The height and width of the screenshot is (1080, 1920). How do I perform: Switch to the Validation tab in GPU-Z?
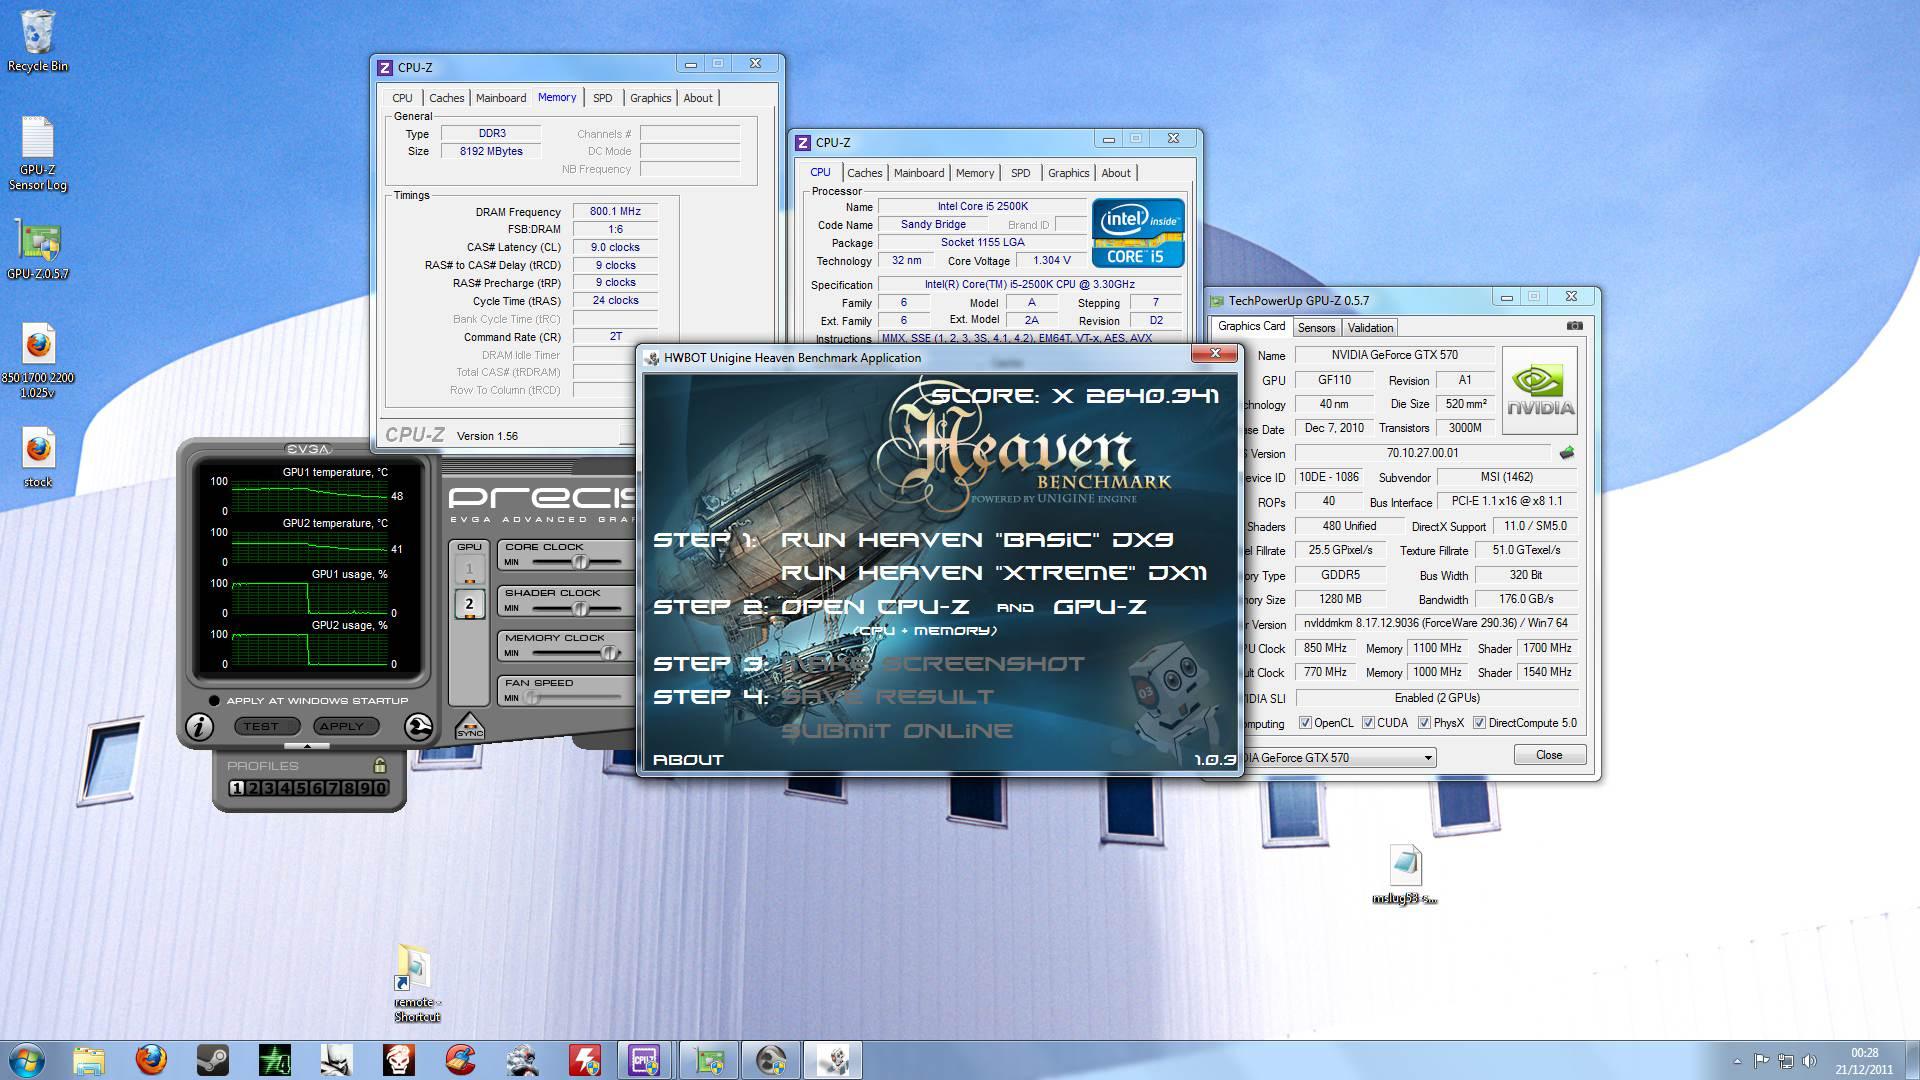1369,328
